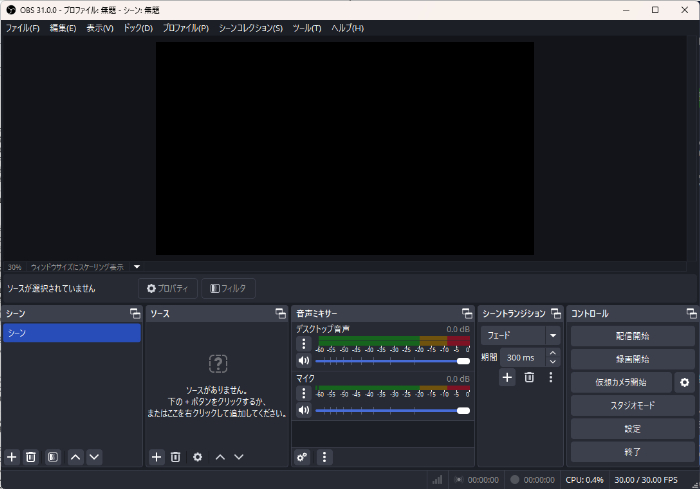
Task: Open advanced audio properties gears icon
Action: pyautogui.click(x=302, y=457)
